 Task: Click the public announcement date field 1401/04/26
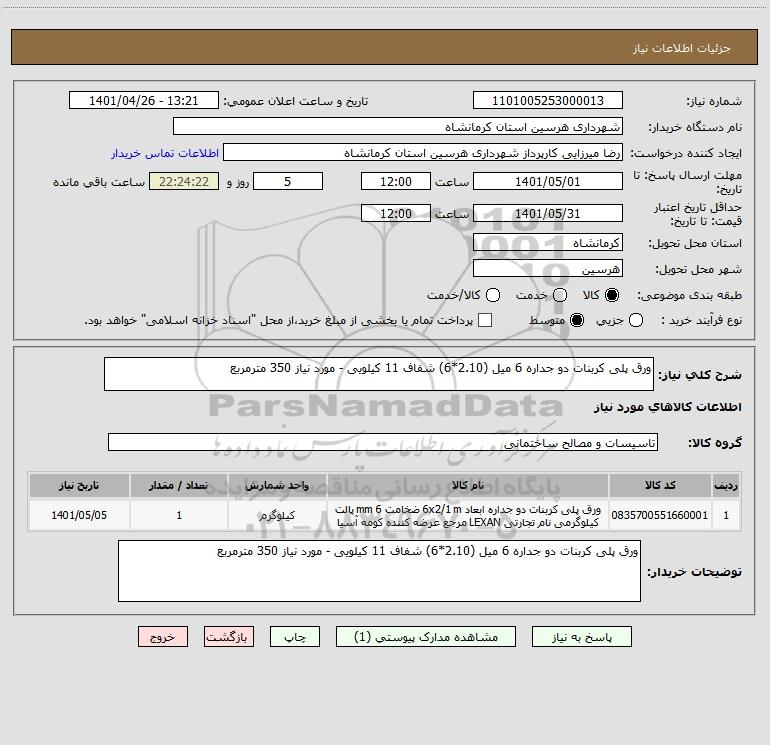tap(144, 101)
